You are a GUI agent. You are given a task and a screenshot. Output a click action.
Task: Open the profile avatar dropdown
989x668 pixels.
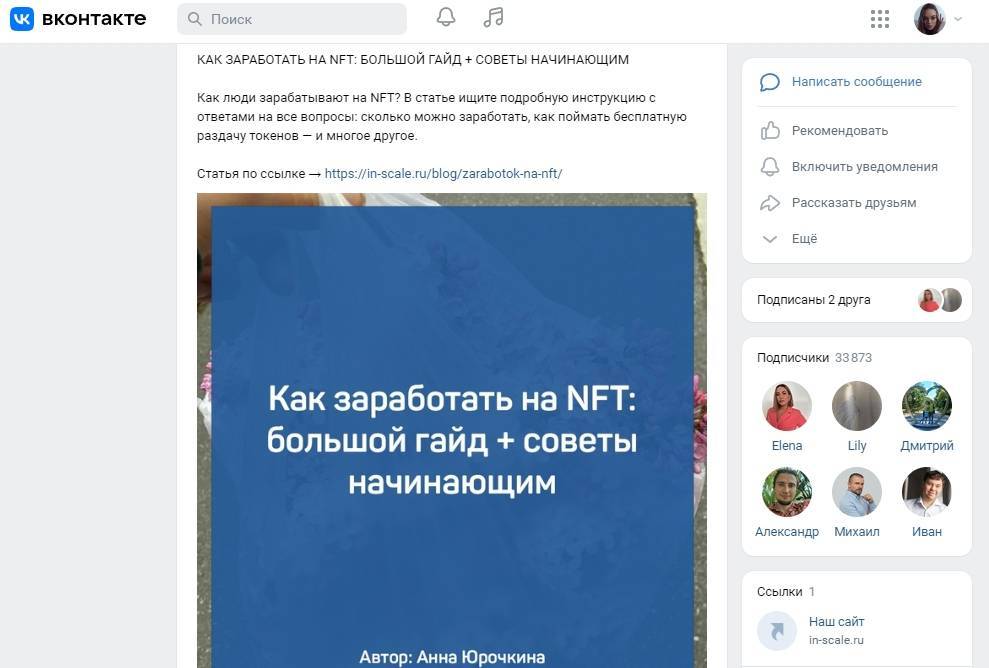938,19
